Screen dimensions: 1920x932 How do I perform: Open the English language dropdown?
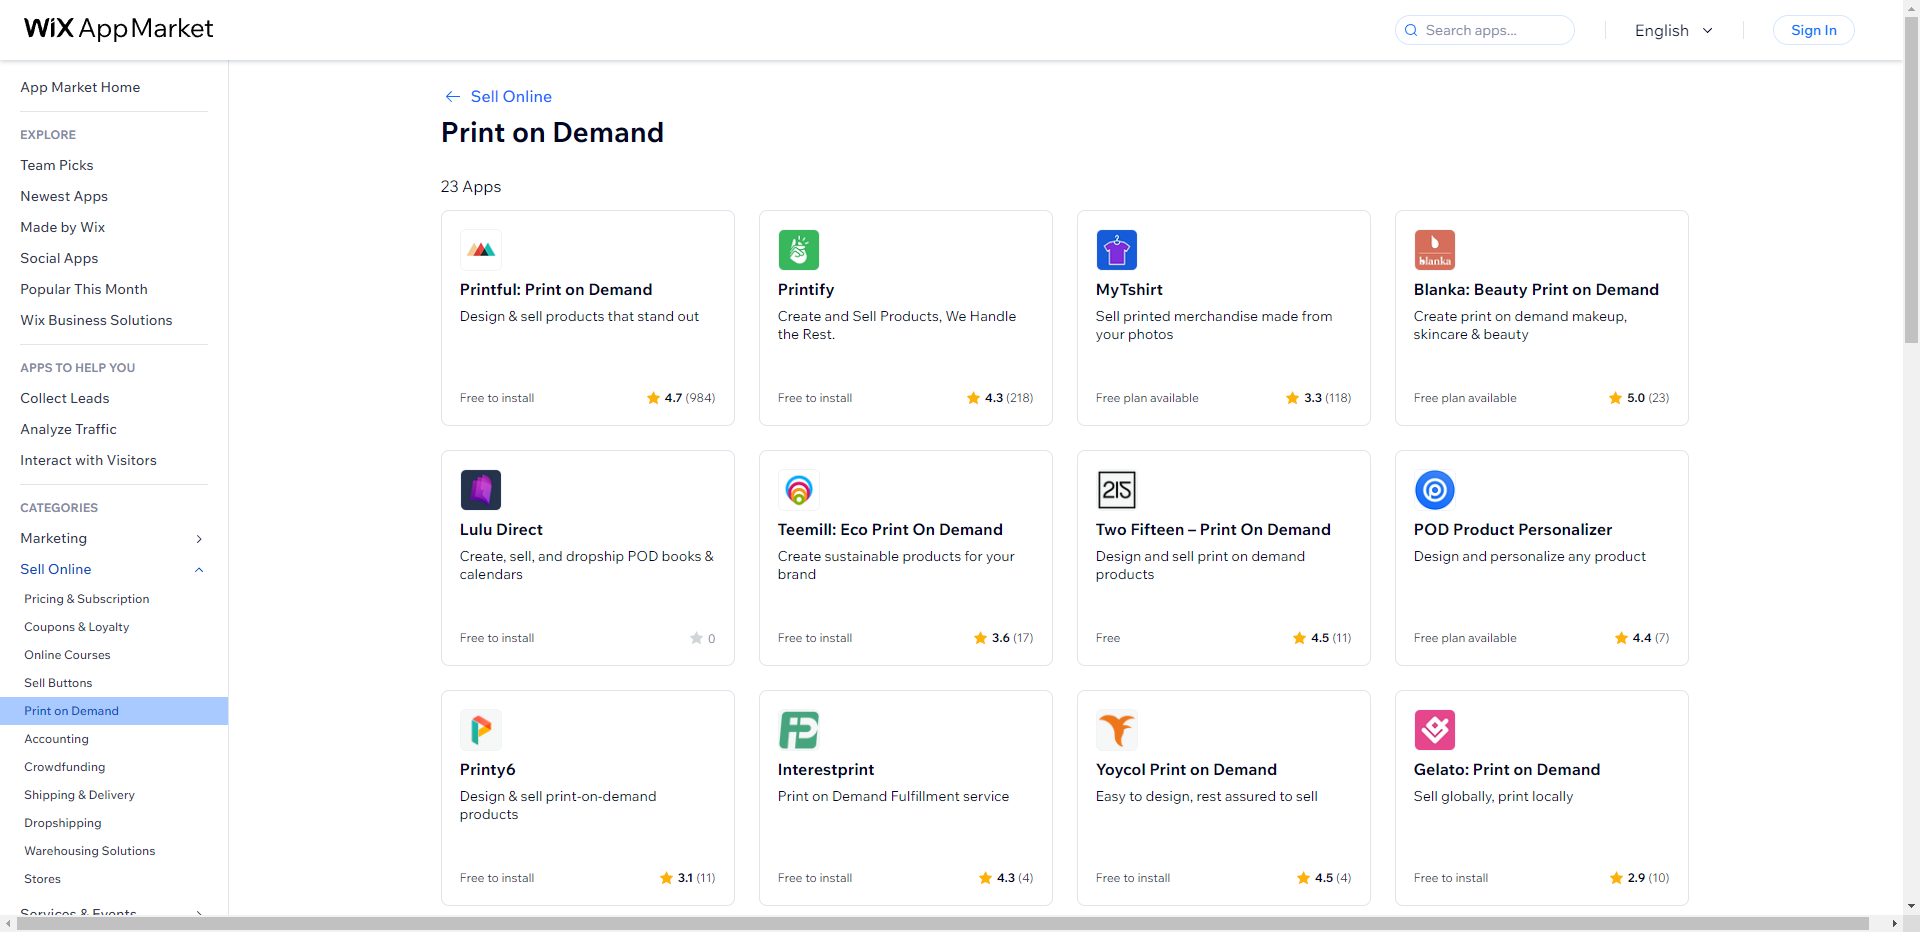[1674, 30]
